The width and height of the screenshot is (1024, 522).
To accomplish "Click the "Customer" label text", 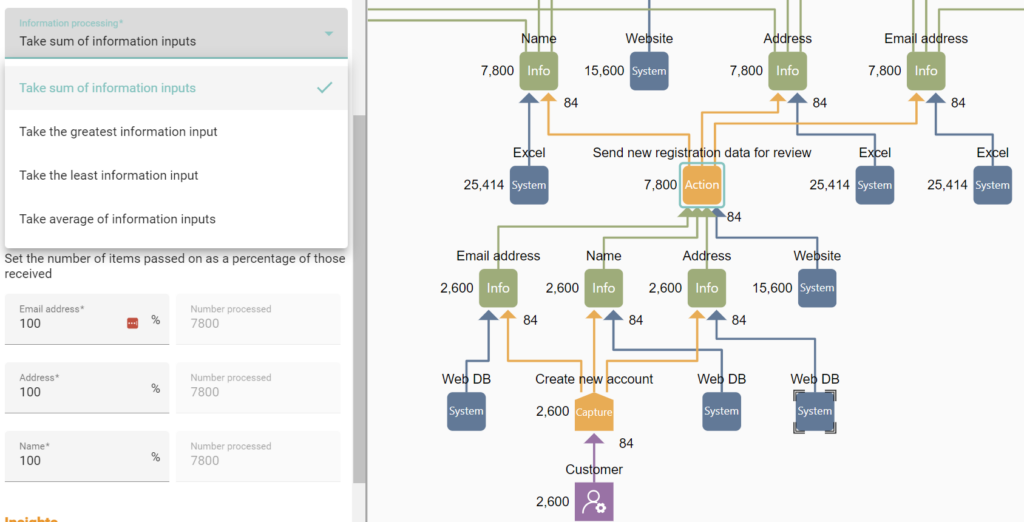I will (x=594, y=469).
